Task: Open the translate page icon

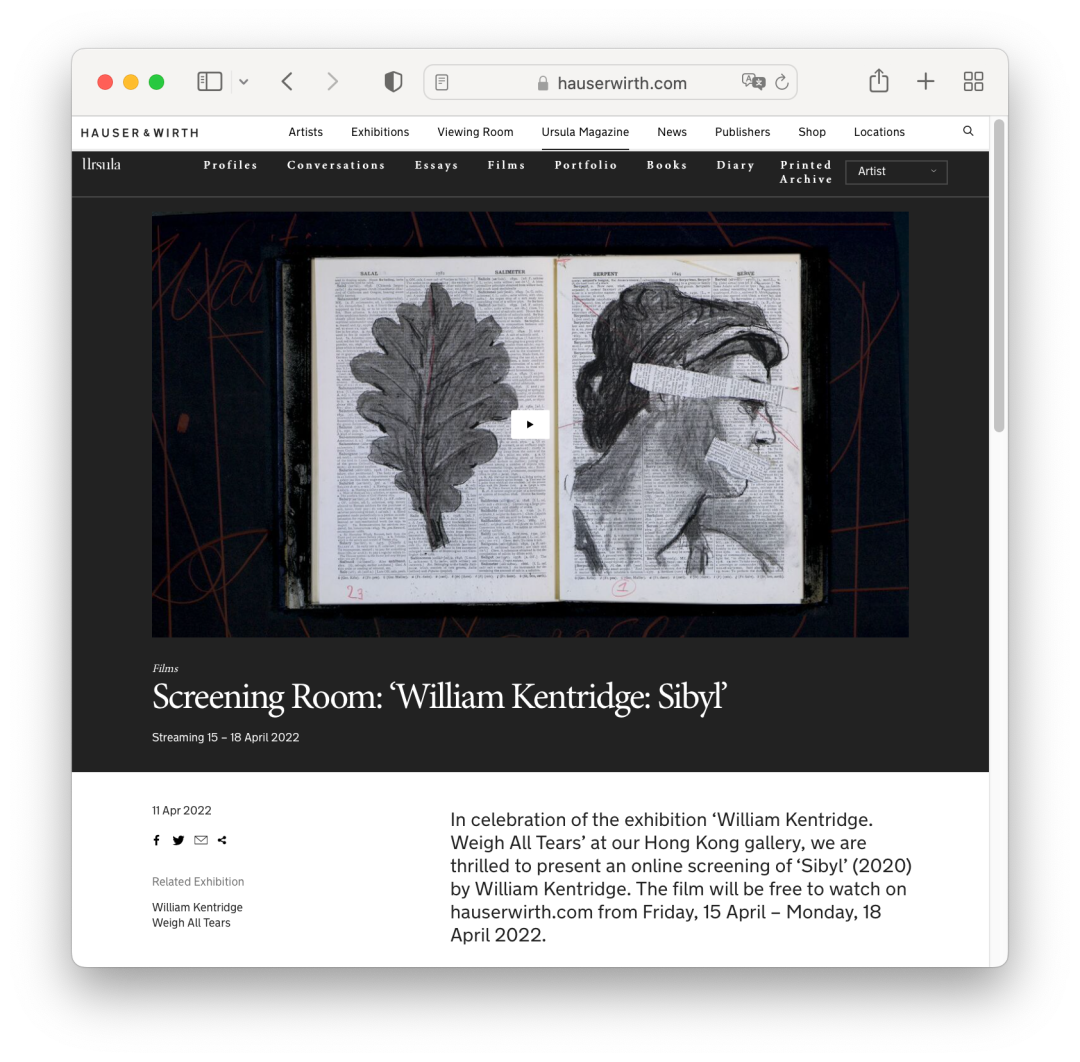Action: click(x=754, y=82)
